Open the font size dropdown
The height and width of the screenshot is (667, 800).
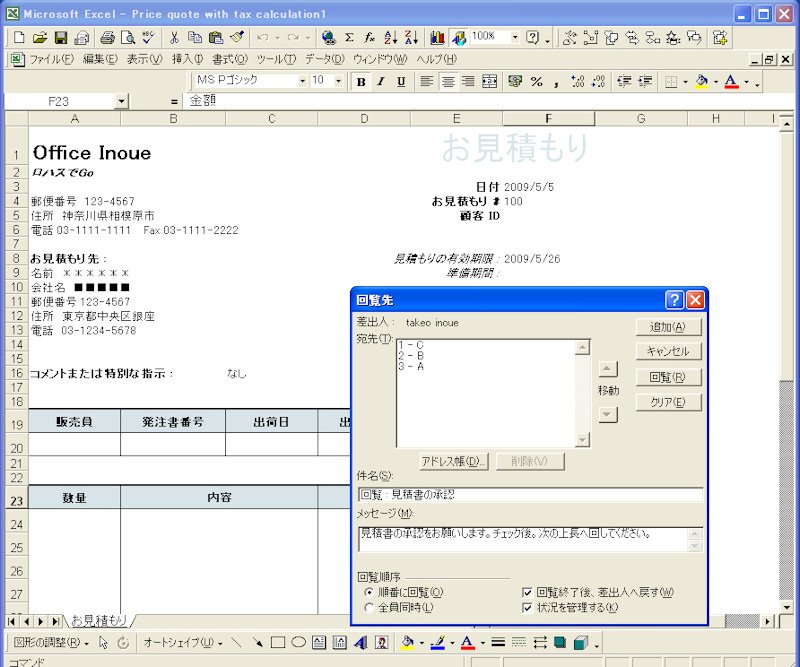pyautogui.click(x=338, y=81)
